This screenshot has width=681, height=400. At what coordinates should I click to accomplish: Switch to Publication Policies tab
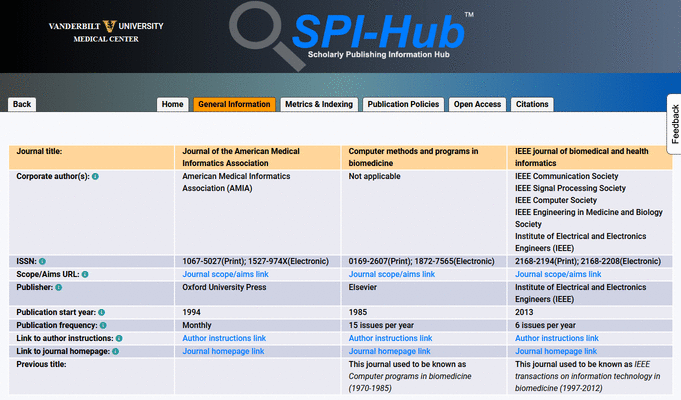click(403, 104)
